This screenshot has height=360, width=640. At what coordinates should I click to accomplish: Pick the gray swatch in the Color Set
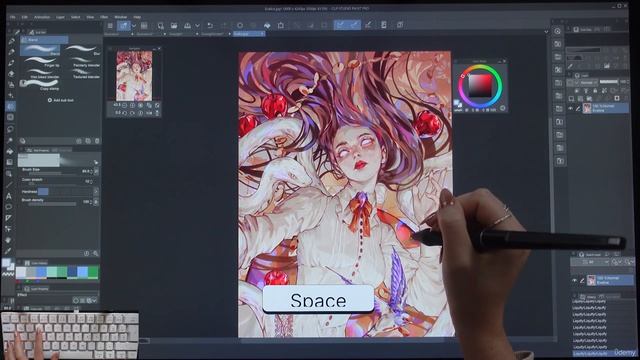[x=31, y=272]
